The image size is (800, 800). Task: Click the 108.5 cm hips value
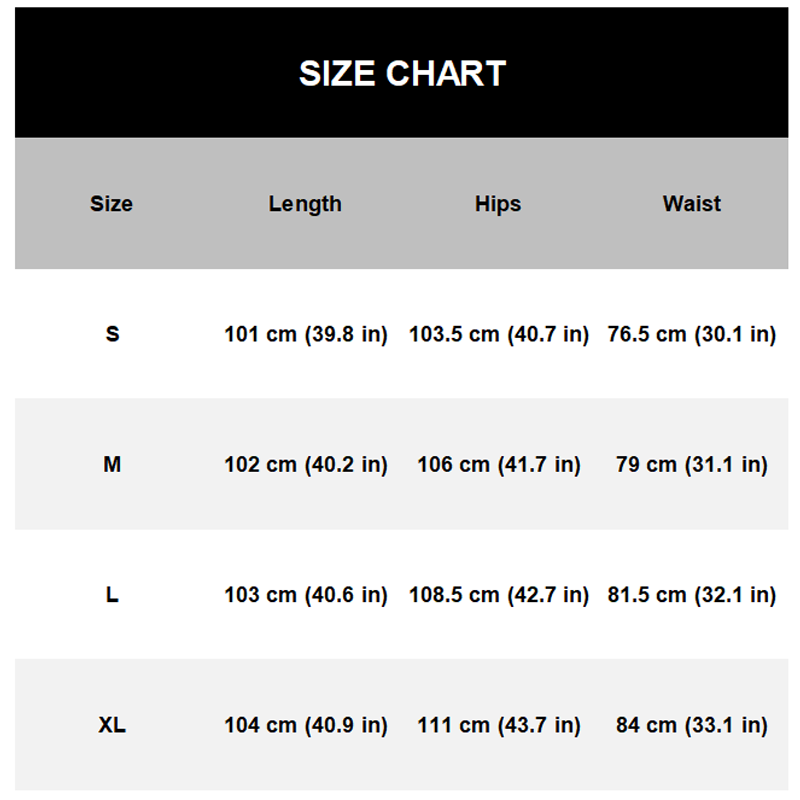pos(498,595)
